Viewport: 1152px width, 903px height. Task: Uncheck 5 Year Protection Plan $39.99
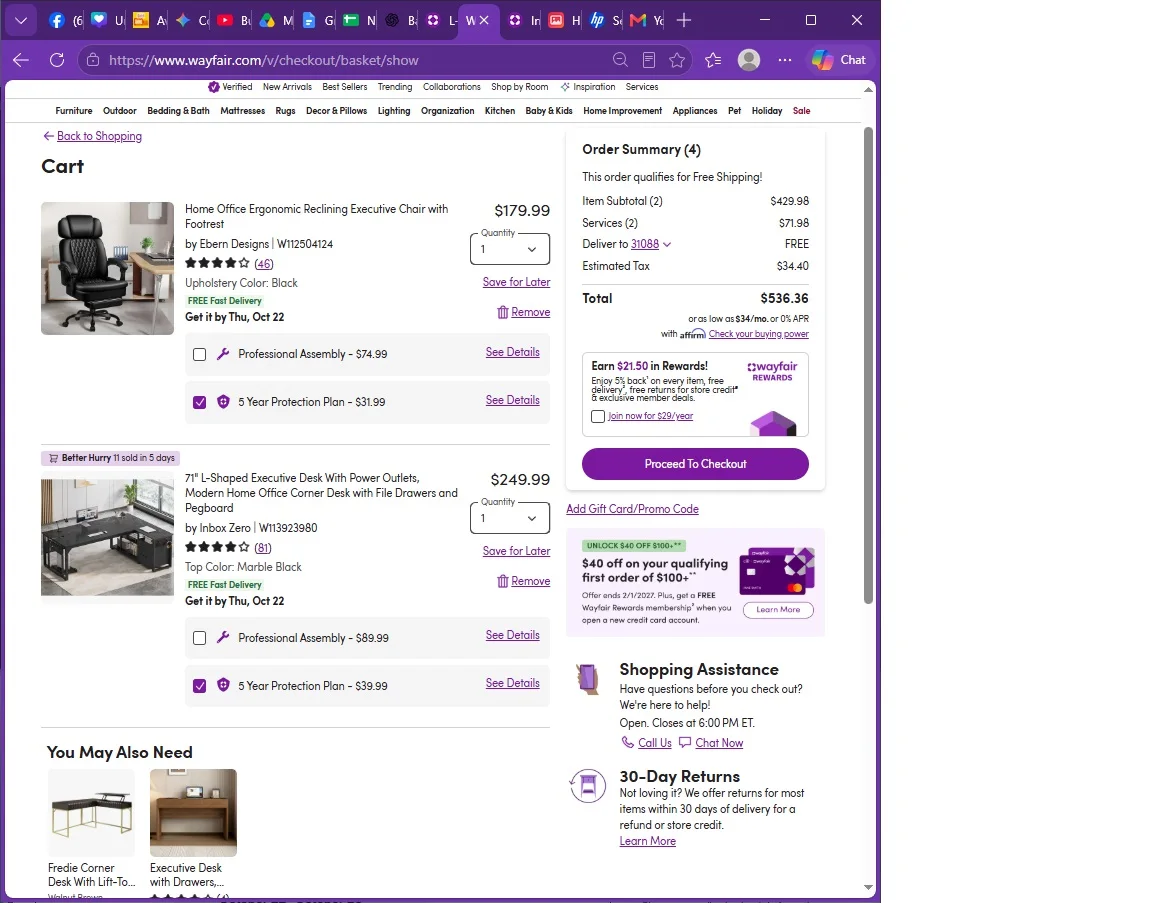(x=199, y=686)
